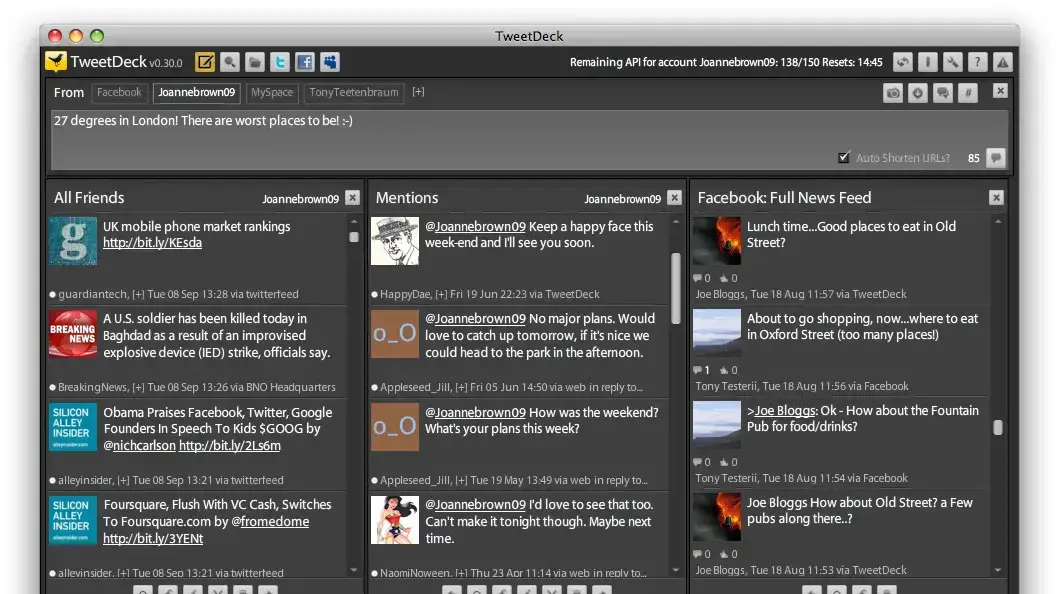
Task: Click Joannebrown09 label in All Friends header
Action: [301, 199]
